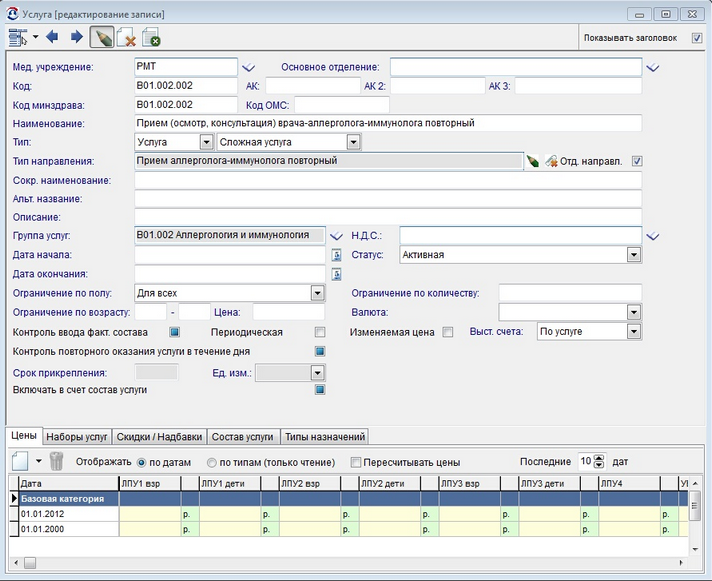
Task: Click application logo in the title bar
Action: coord(13,14)
